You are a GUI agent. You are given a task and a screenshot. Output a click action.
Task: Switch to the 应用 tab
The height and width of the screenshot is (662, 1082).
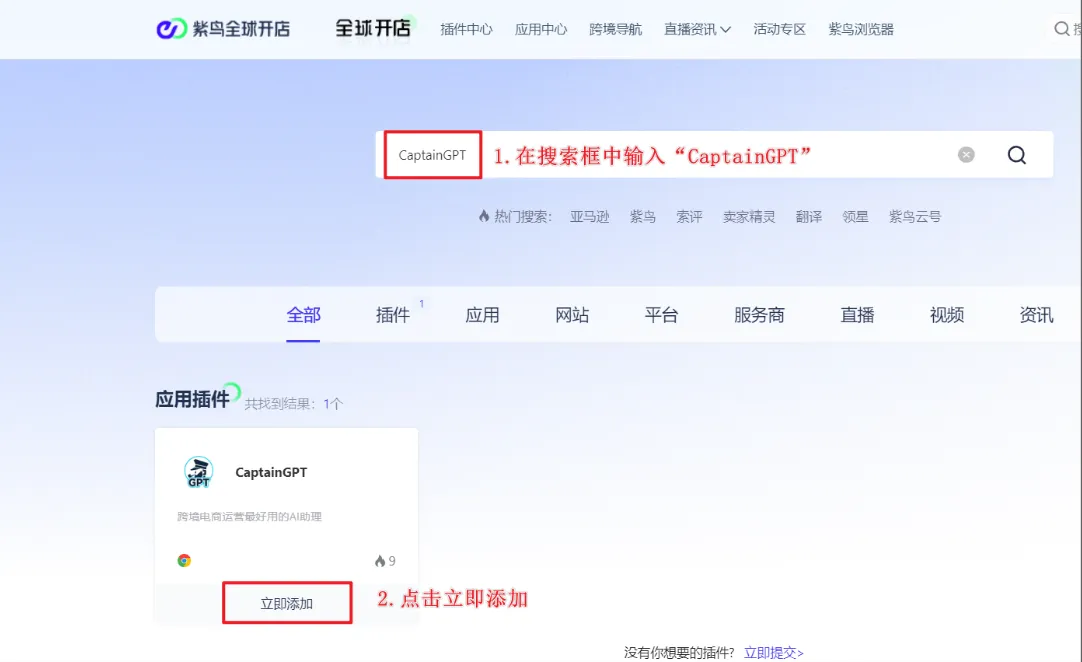(482, 315)
